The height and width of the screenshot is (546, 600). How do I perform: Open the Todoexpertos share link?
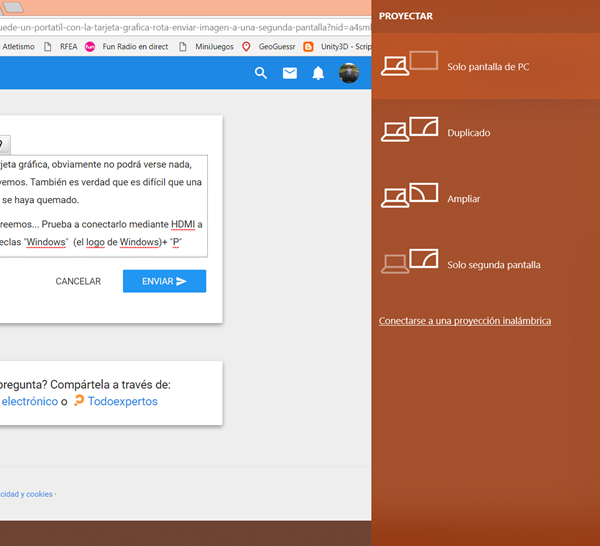tap(122, 401)
